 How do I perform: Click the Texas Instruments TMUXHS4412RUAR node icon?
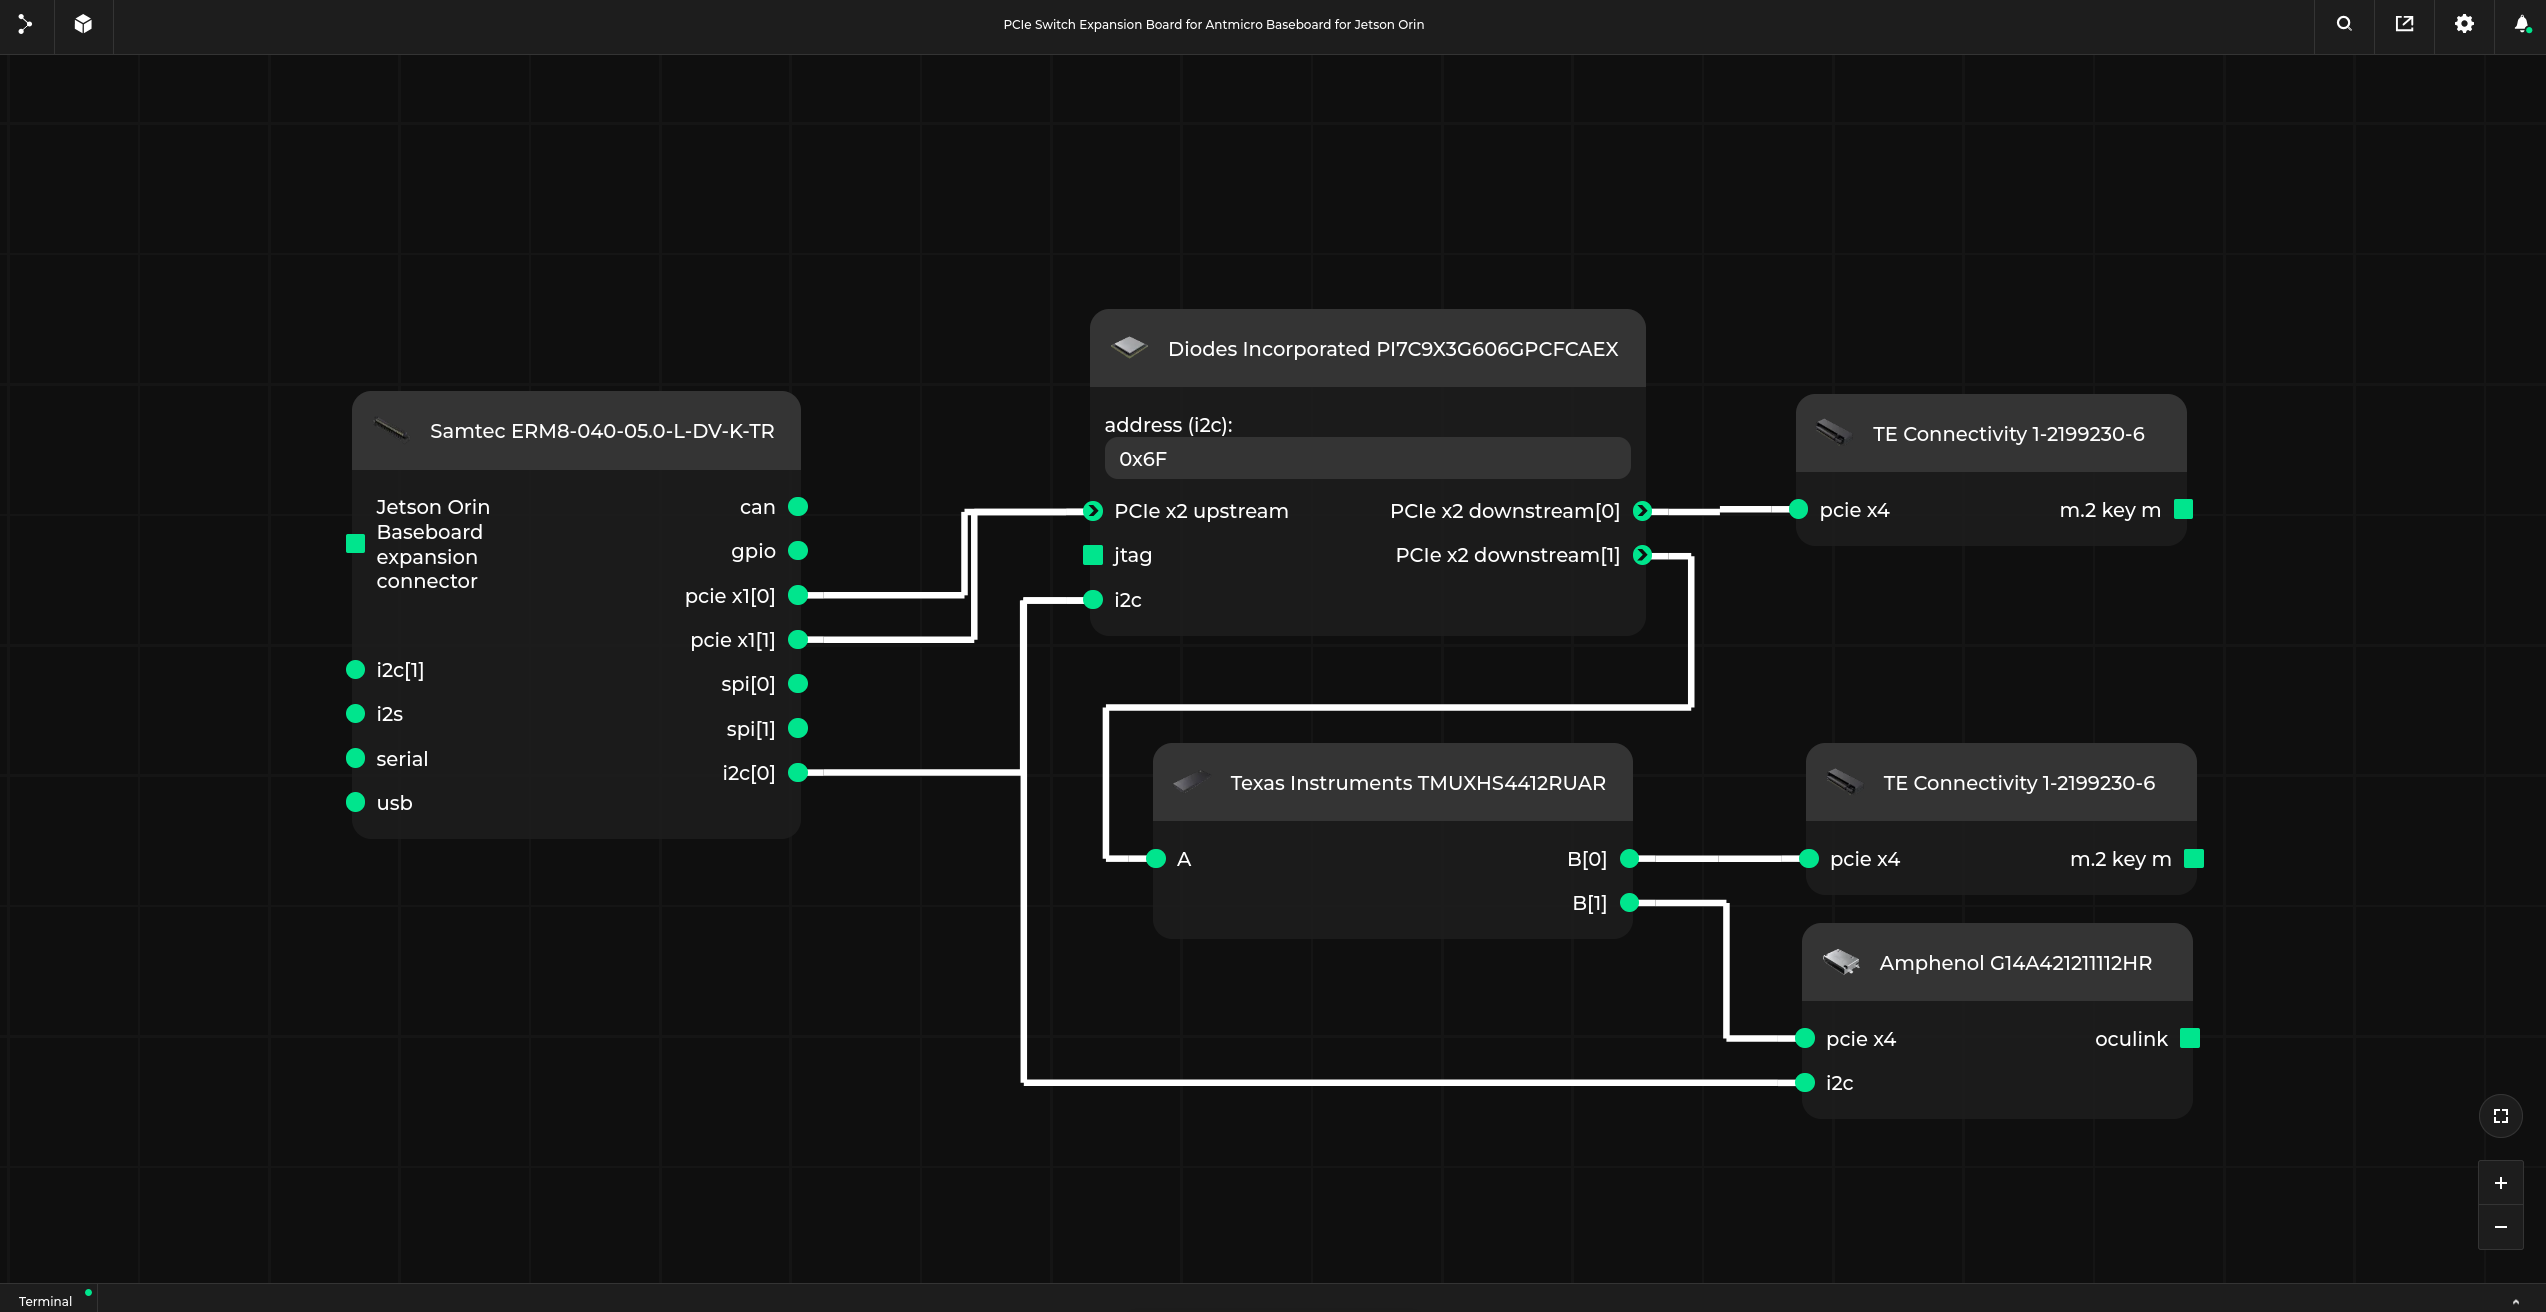1191,782
